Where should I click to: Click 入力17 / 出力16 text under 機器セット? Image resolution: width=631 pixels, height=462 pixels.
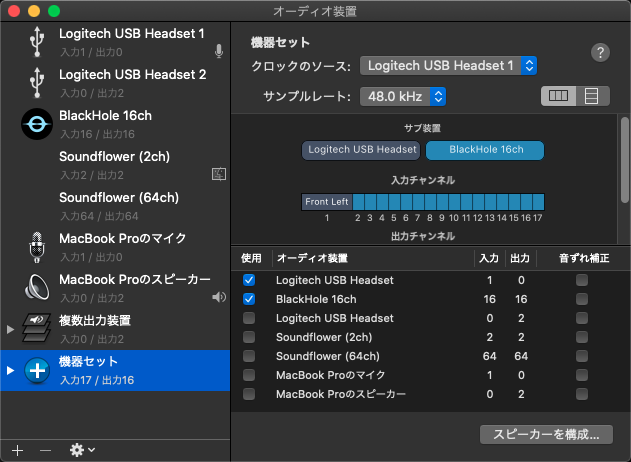coord(97,380)
